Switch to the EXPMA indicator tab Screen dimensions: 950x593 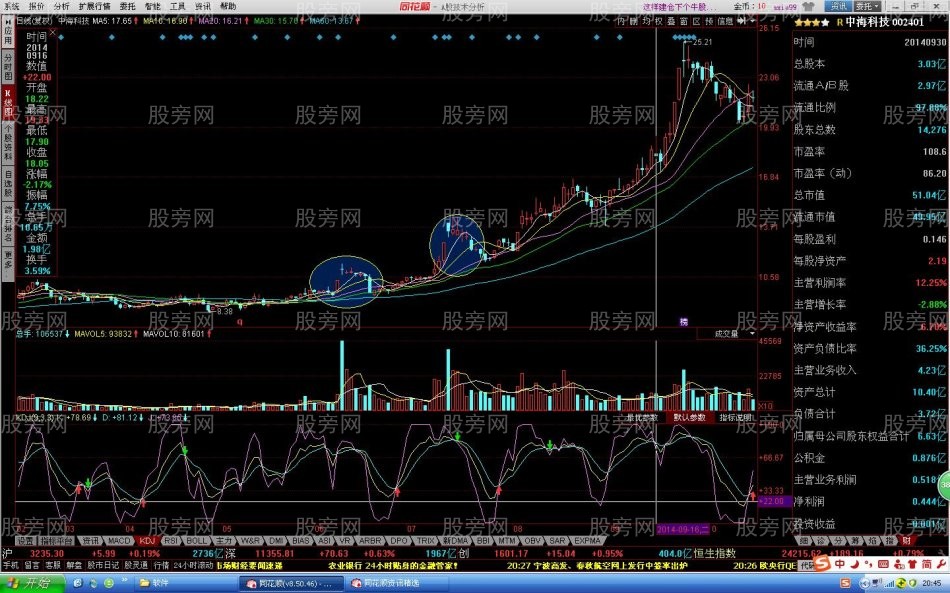588,540
